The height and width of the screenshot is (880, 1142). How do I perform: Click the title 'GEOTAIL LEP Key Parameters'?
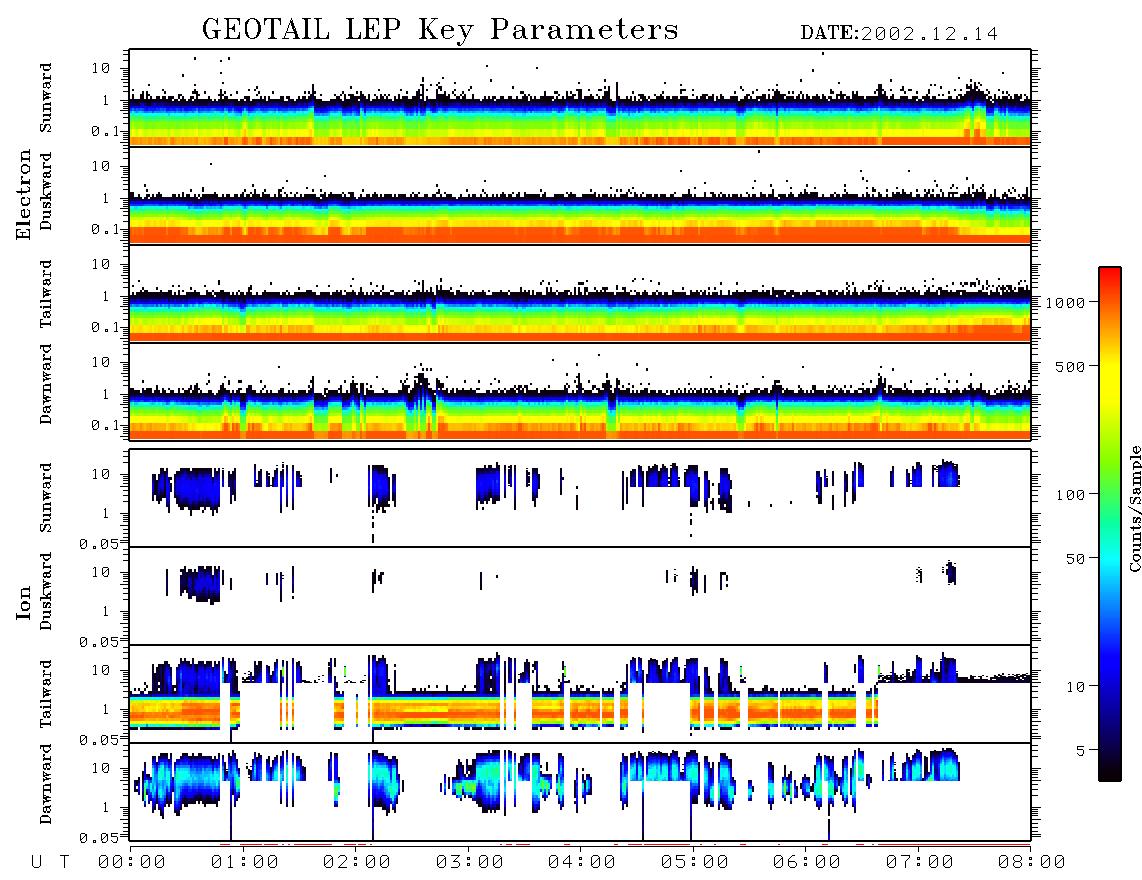[440, 30]
